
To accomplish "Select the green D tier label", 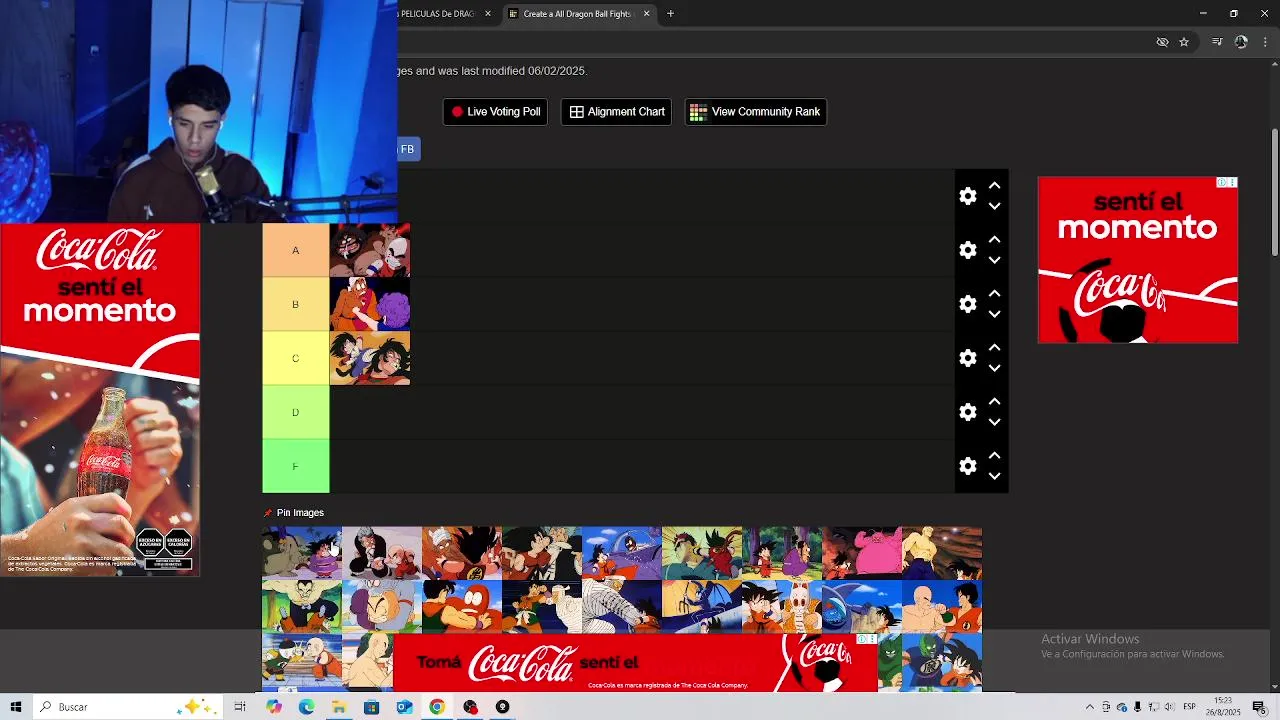I will pyautogui.click(x=295, y=412).
